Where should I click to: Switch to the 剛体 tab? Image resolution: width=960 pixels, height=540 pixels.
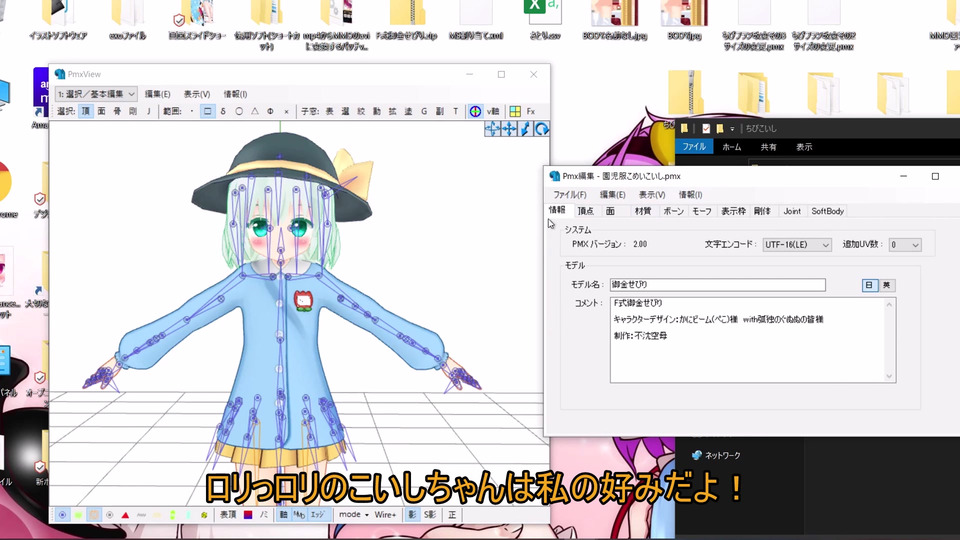point(762,211)
